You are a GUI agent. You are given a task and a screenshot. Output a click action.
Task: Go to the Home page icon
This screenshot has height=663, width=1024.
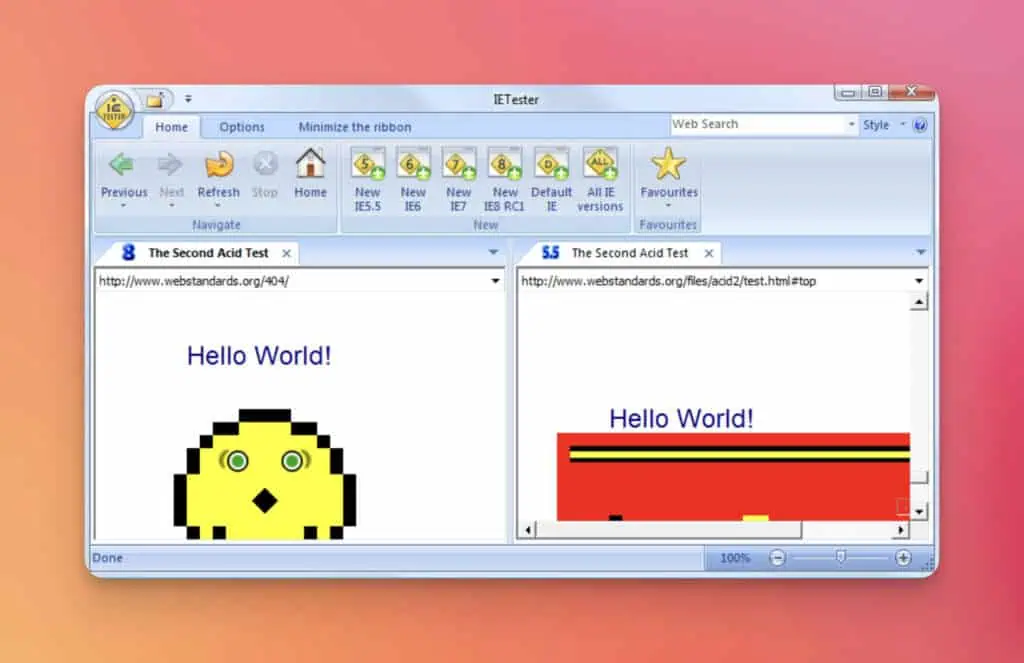tap(310, 165)
